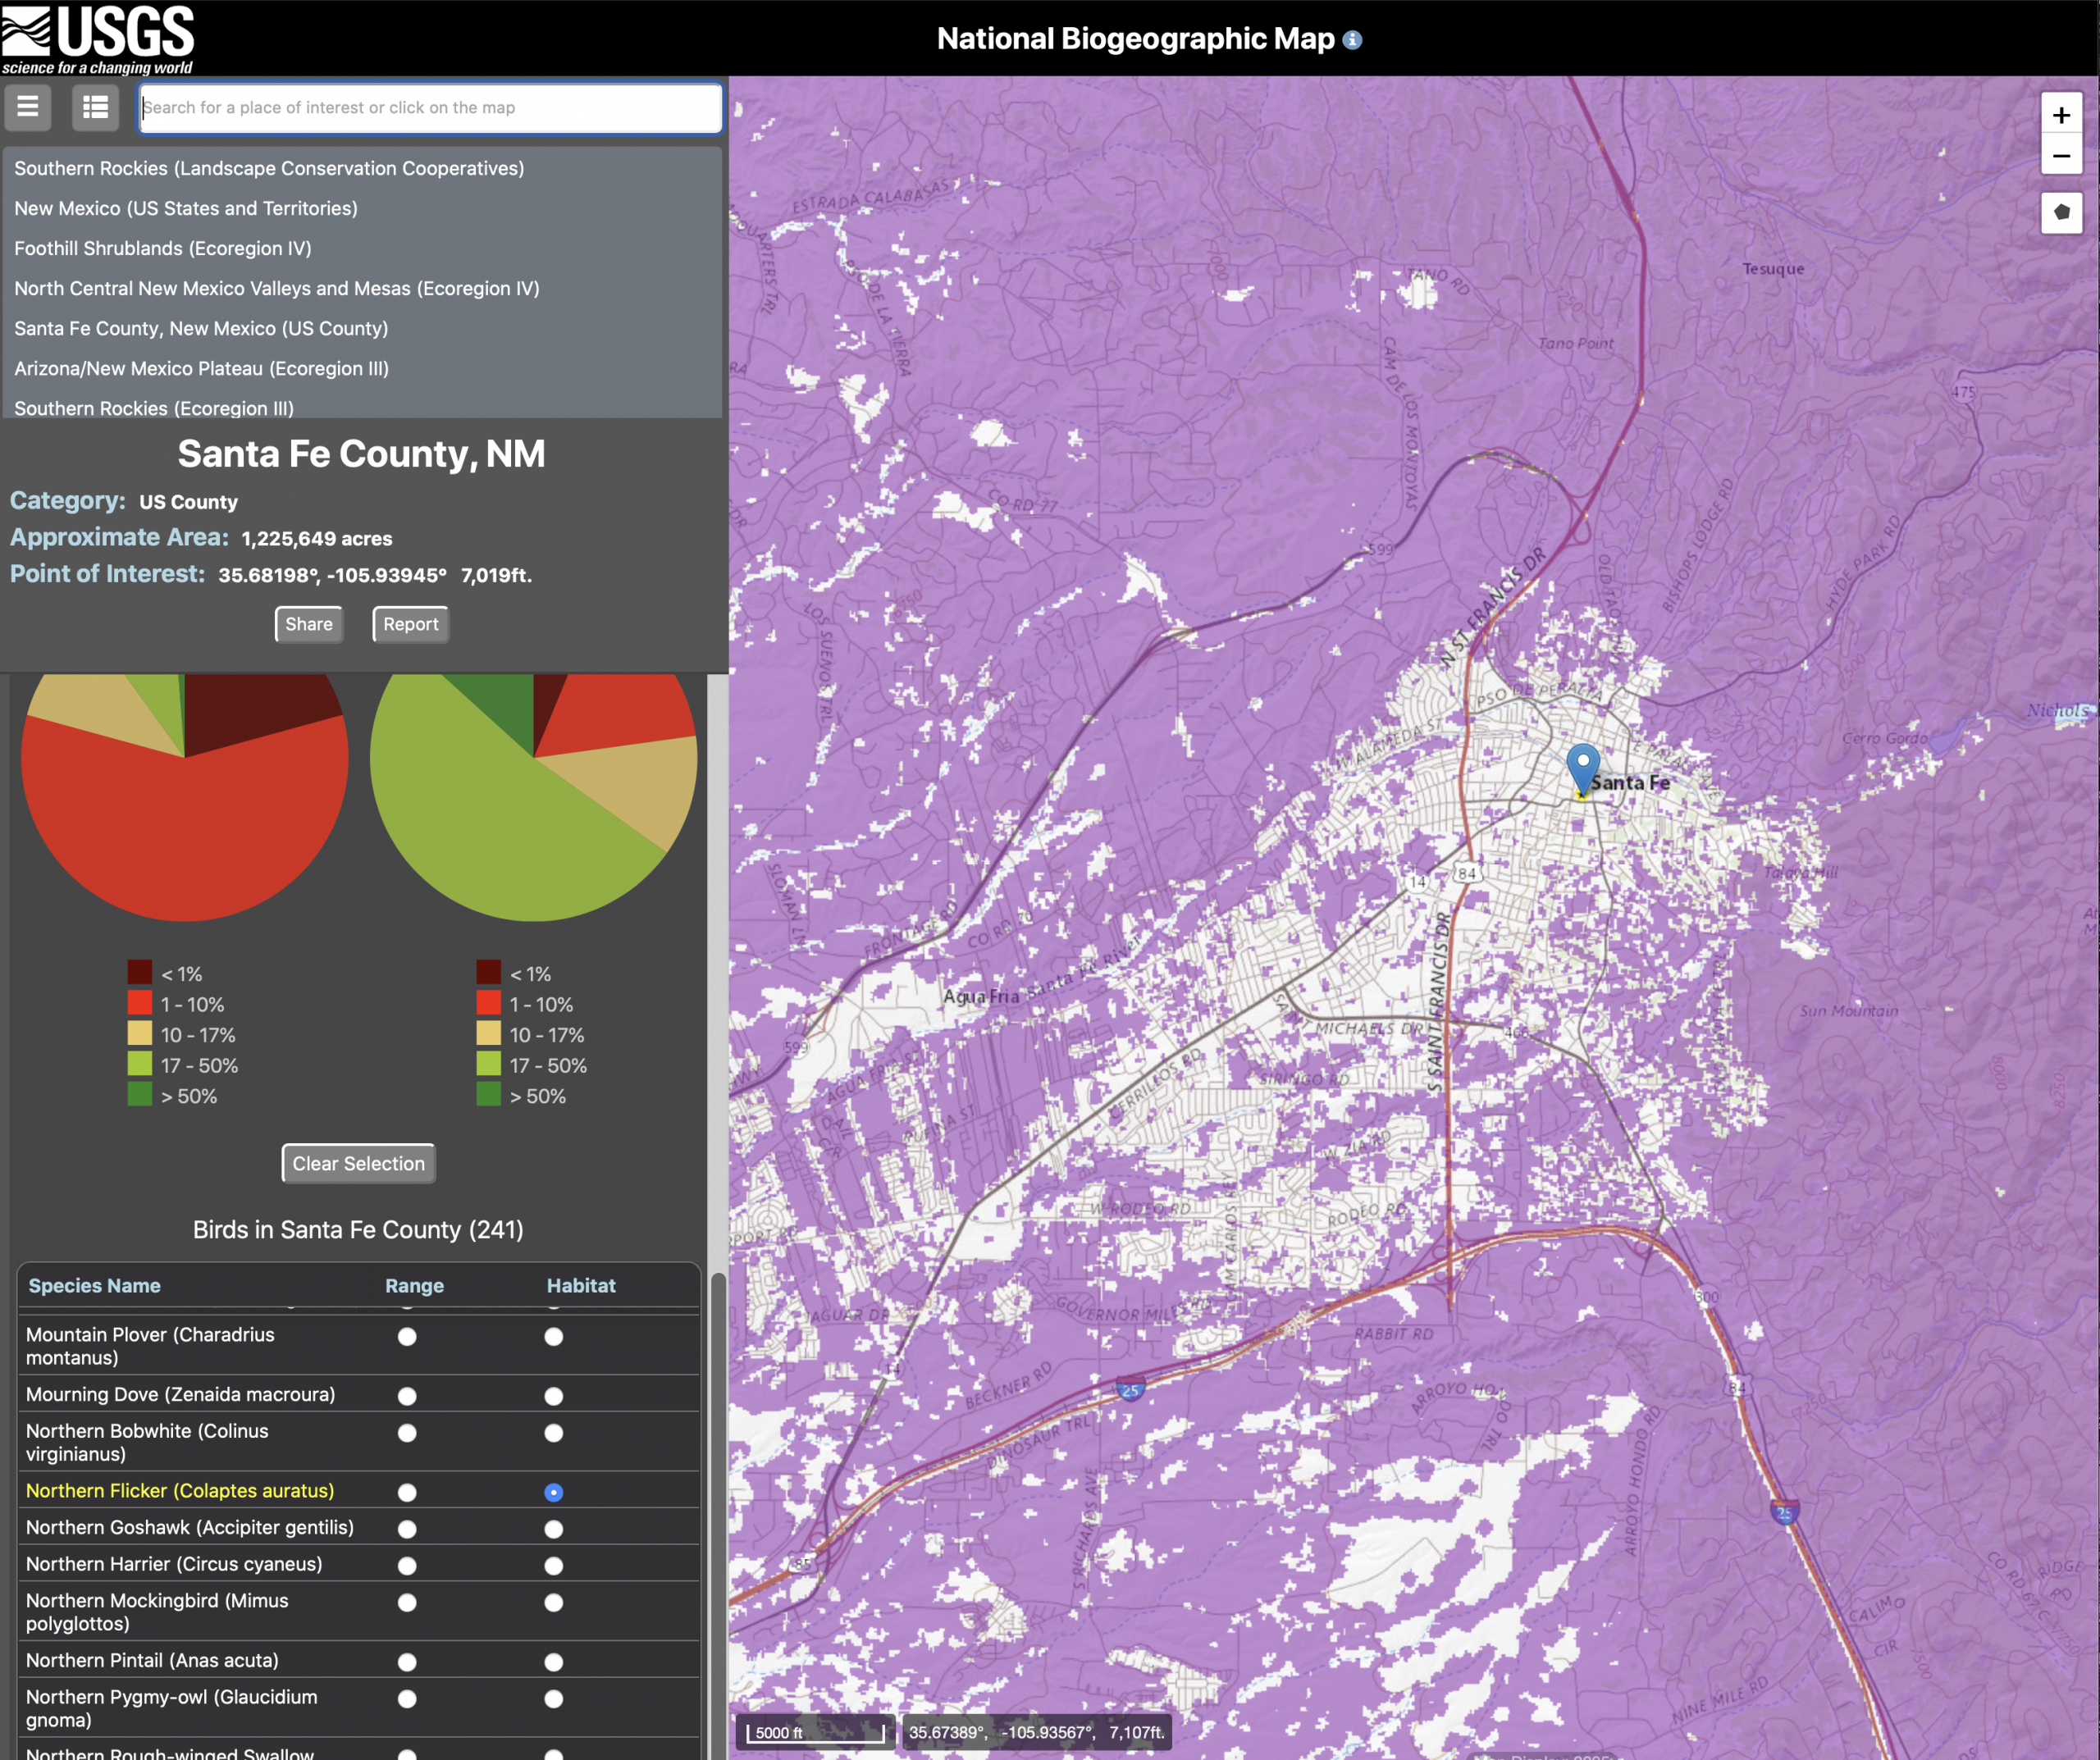Click the list view icon
Image resolution: width=2100 pixels, height=1760 pixels.
coord(95,107)
